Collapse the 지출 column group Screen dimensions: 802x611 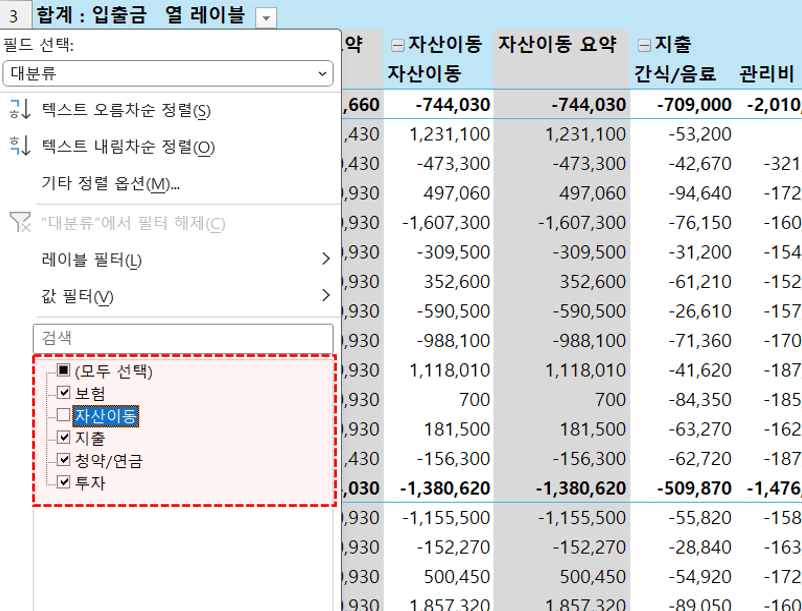[x=644, y=45]
